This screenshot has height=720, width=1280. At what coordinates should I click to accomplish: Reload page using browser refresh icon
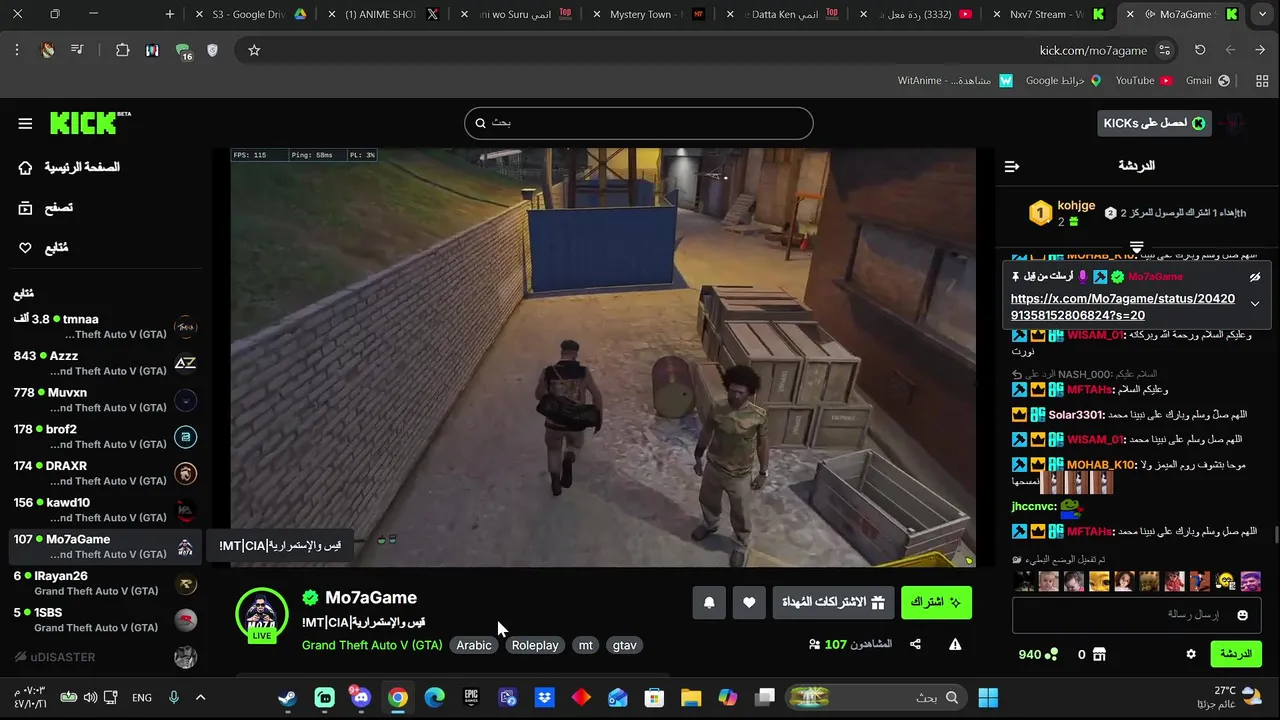(1200, 50)
